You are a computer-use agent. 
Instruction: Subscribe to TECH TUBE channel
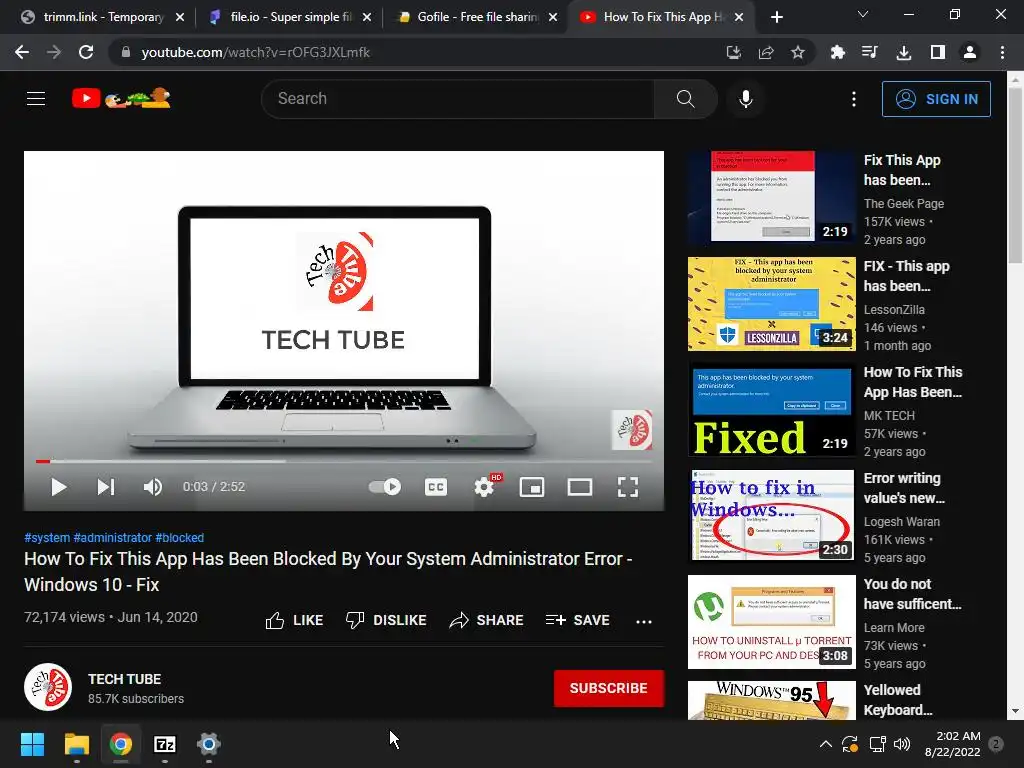[609, 688]
